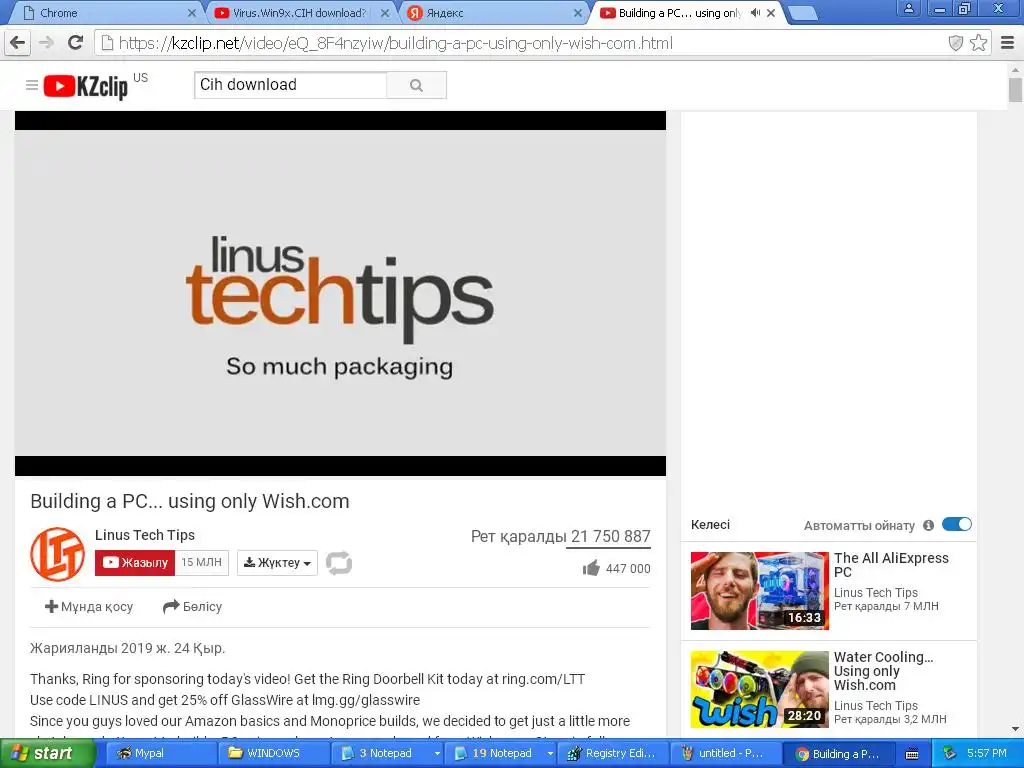Open the Linus Tech Tips channel avatar
The width and height of the screenshot is (1024, 768).
coord(57,554)
